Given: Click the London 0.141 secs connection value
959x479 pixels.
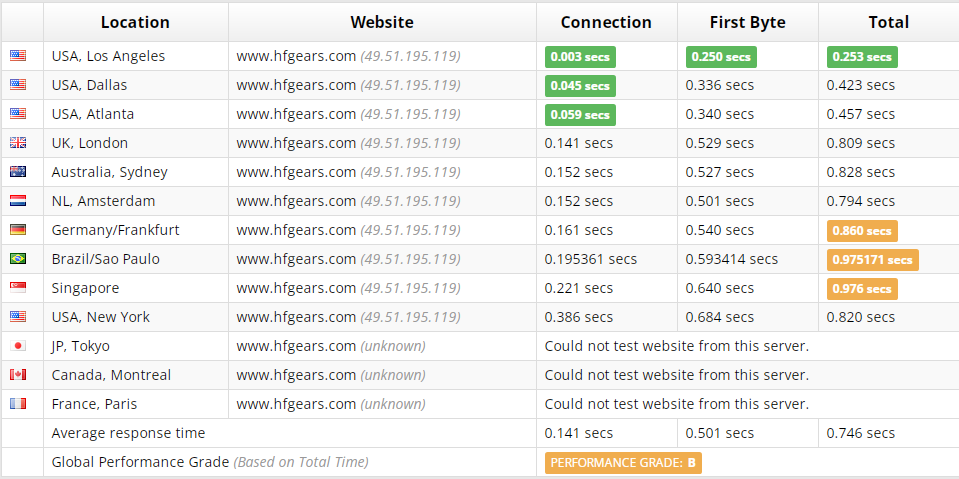Looking at the screenshot, I should pos(579,143).
